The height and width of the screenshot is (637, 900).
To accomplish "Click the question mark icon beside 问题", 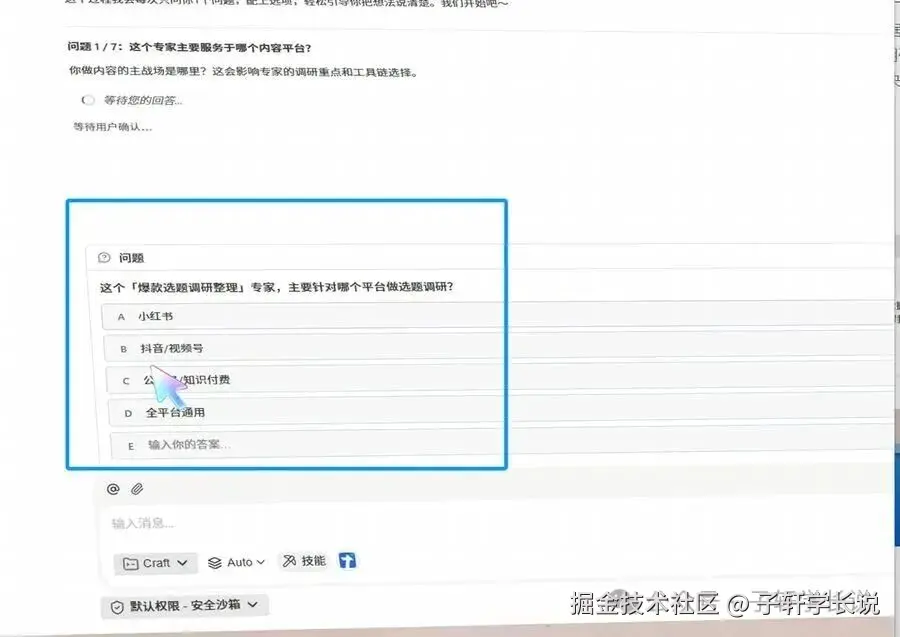I will tap(104, 258).
